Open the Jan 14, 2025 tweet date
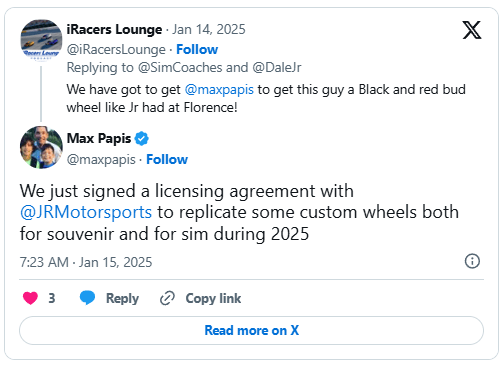 tap(209, 29)
